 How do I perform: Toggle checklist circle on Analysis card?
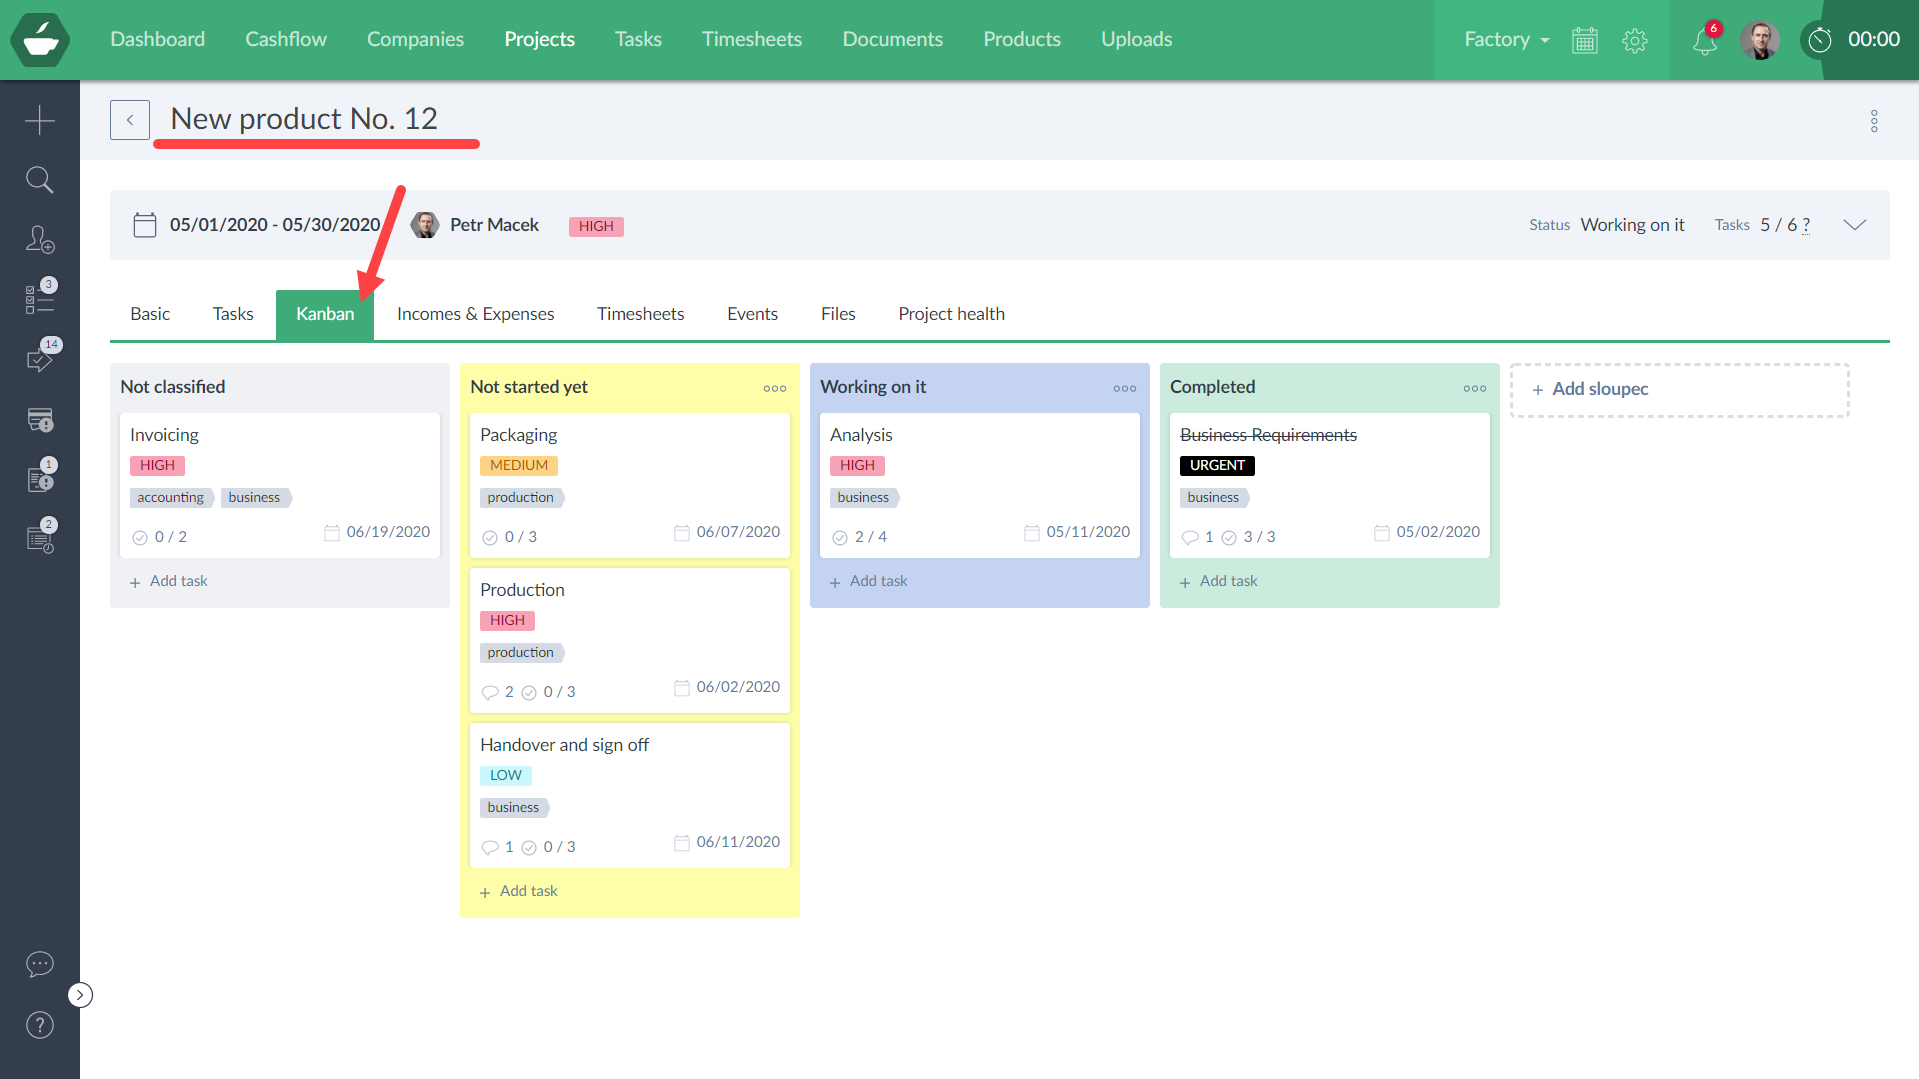[840, 538]
